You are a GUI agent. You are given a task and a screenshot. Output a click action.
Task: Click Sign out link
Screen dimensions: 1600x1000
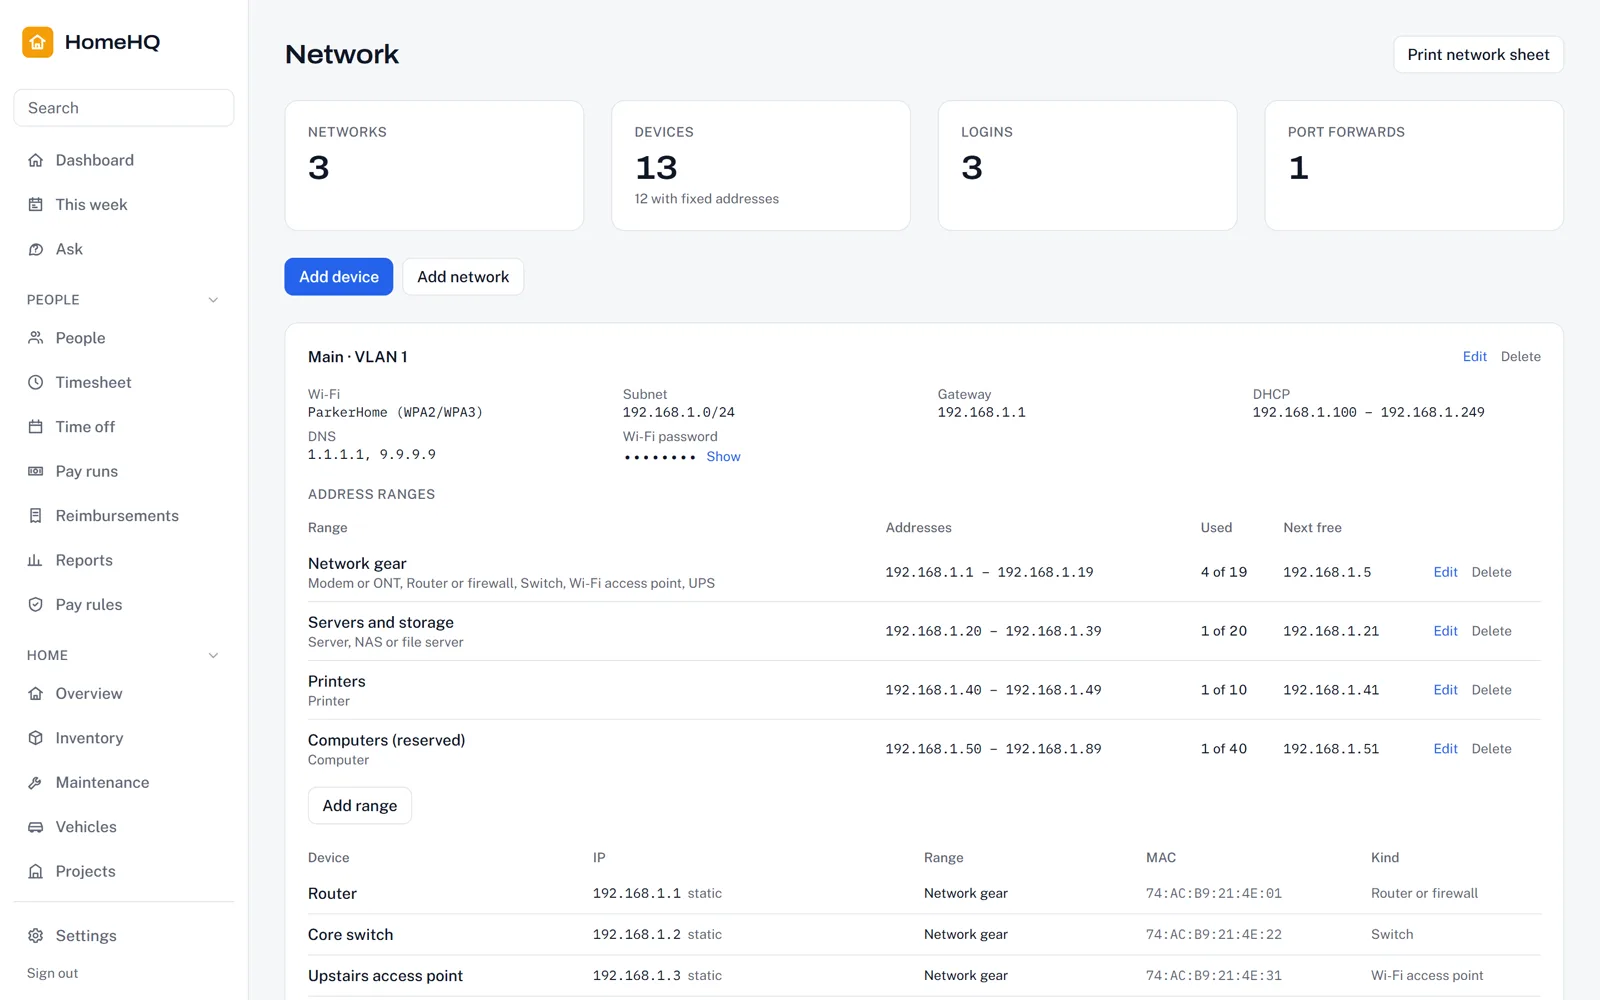coord(52,973)
